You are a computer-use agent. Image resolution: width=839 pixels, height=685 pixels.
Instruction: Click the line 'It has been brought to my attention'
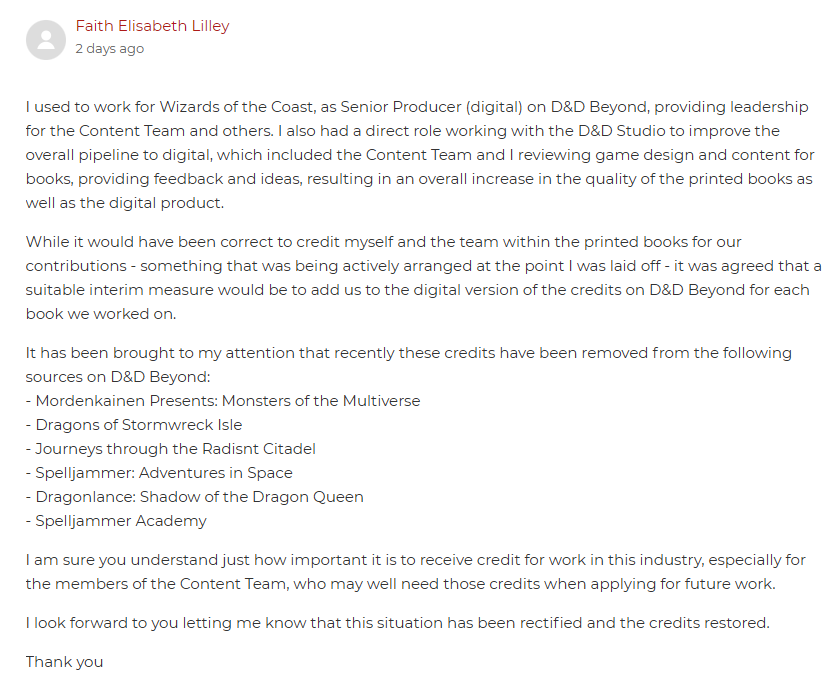[x=409, y=353]
